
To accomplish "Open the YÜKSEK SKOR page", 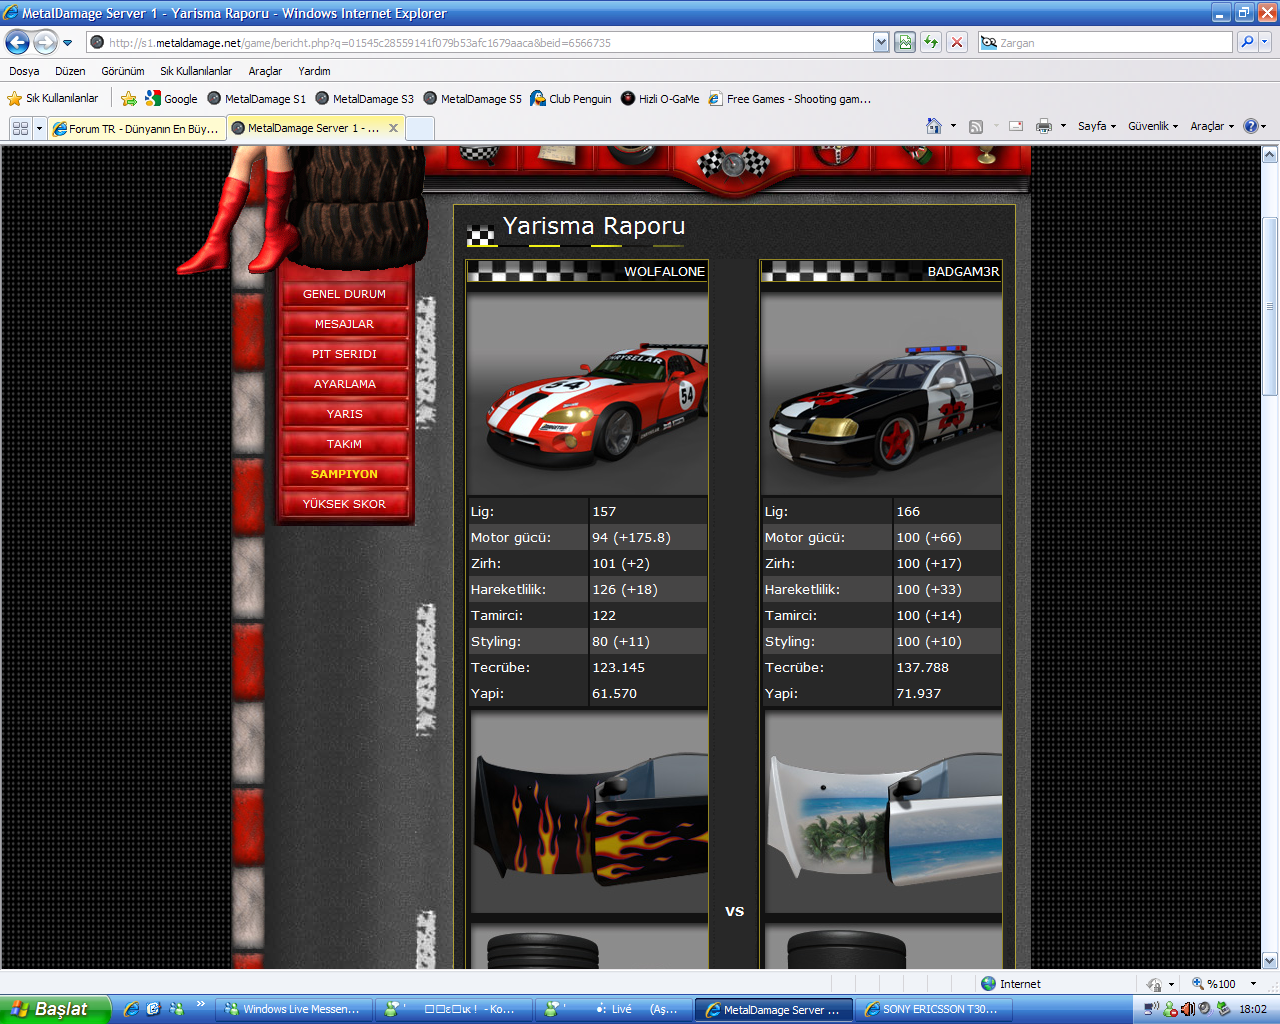I will pyautogui.click(x=344, y=504).
